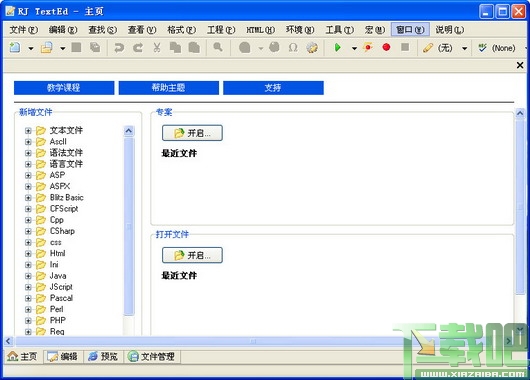
Task: Click horizontal scrollbar left arrow
Action: pyautogui.click(x=8, y=341)
